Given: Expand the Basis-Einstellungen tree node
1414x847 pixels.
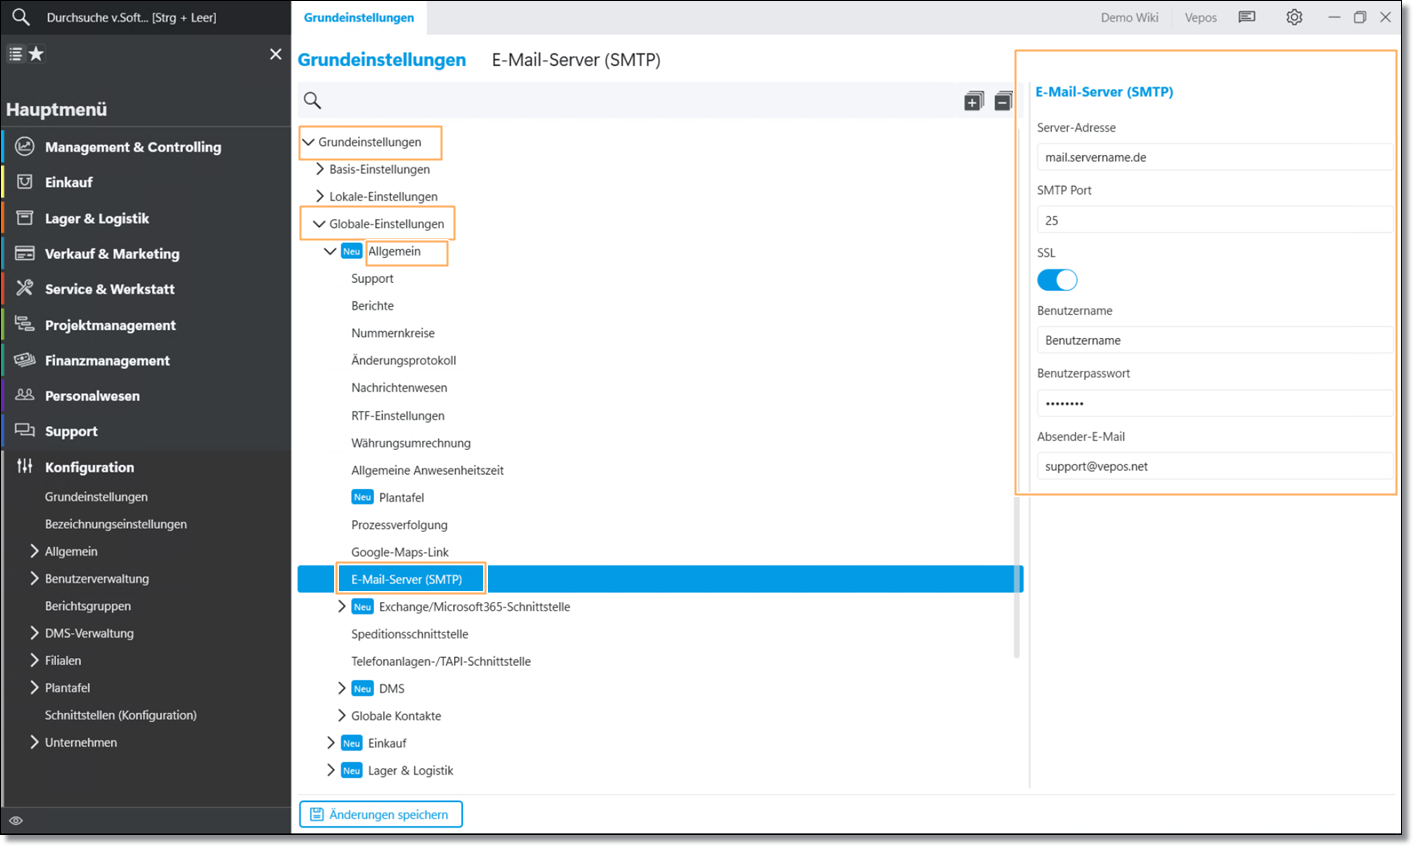Looking at the screenshot, I should coord(320,169).
